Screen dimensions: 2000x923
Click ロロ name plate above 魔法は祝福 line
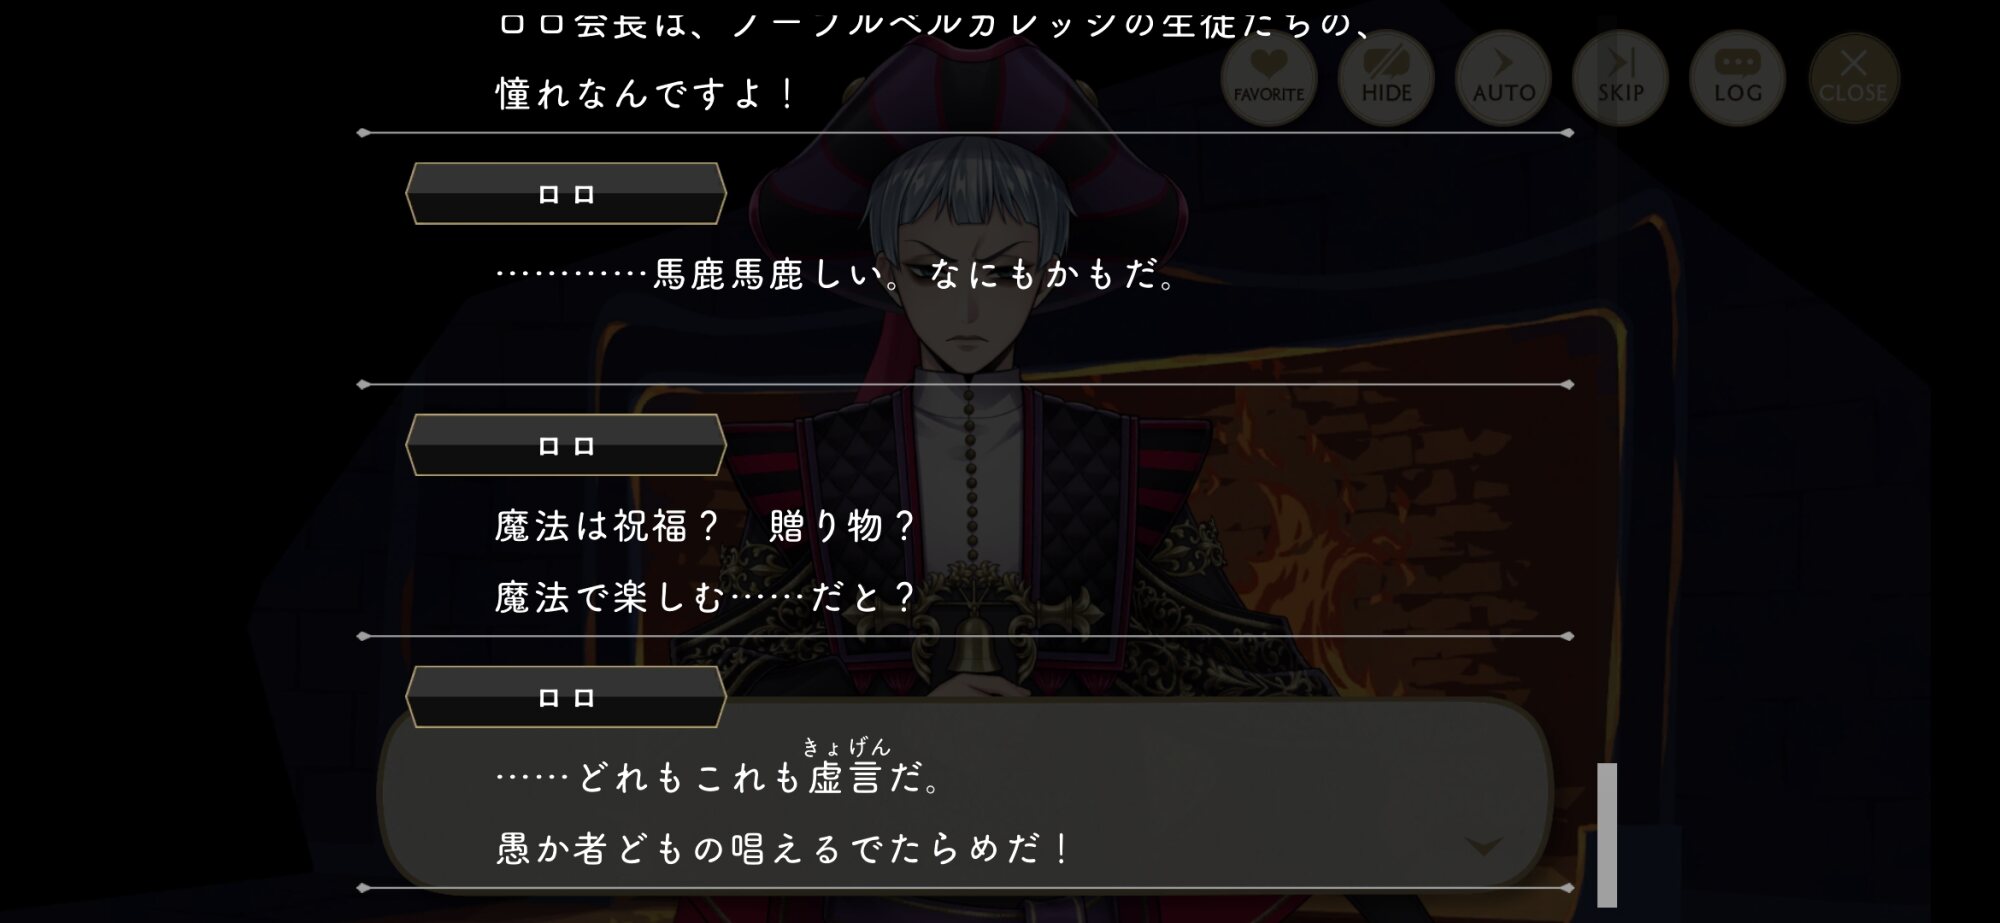click(x=566, y=445)
